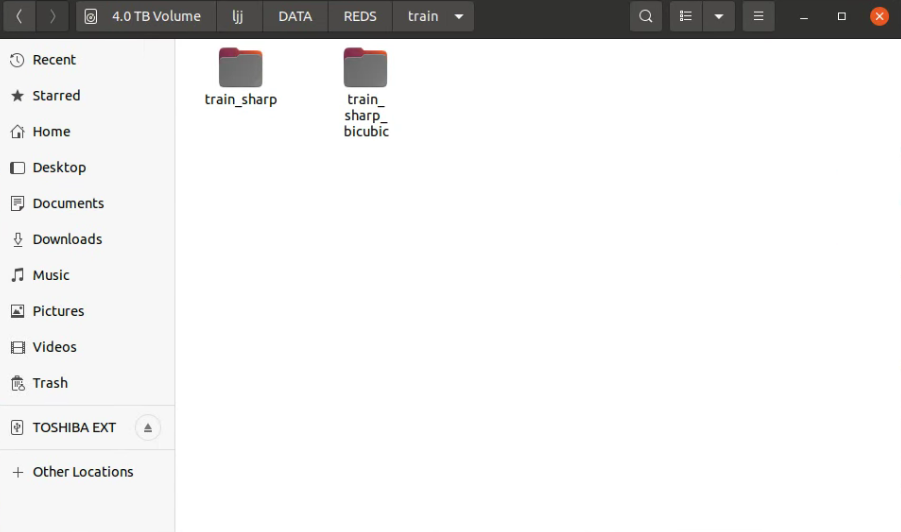
Task: Open TOSHIBA EXT drive in sidebar
Action: (x=87, y=427)
